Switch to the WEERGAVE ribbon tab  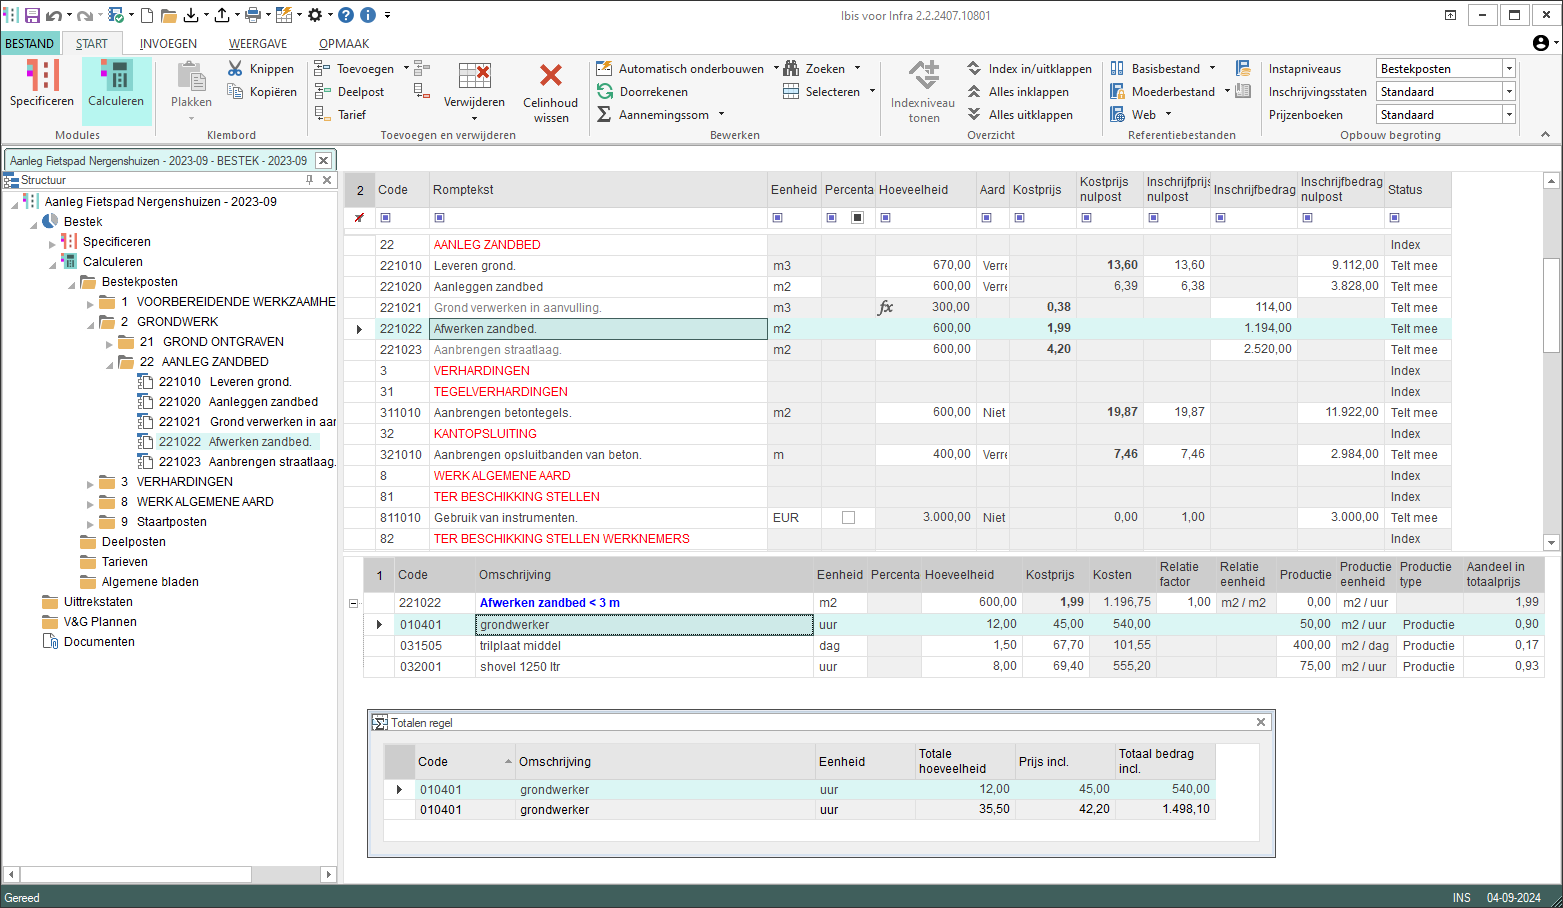pos(258,43)
